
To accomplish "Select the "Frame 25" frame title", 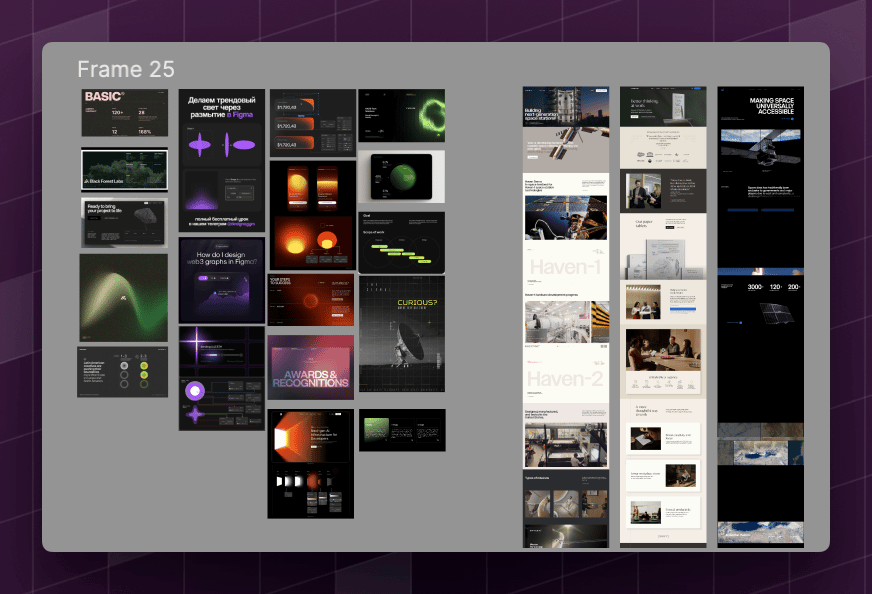I will point(126,70).
